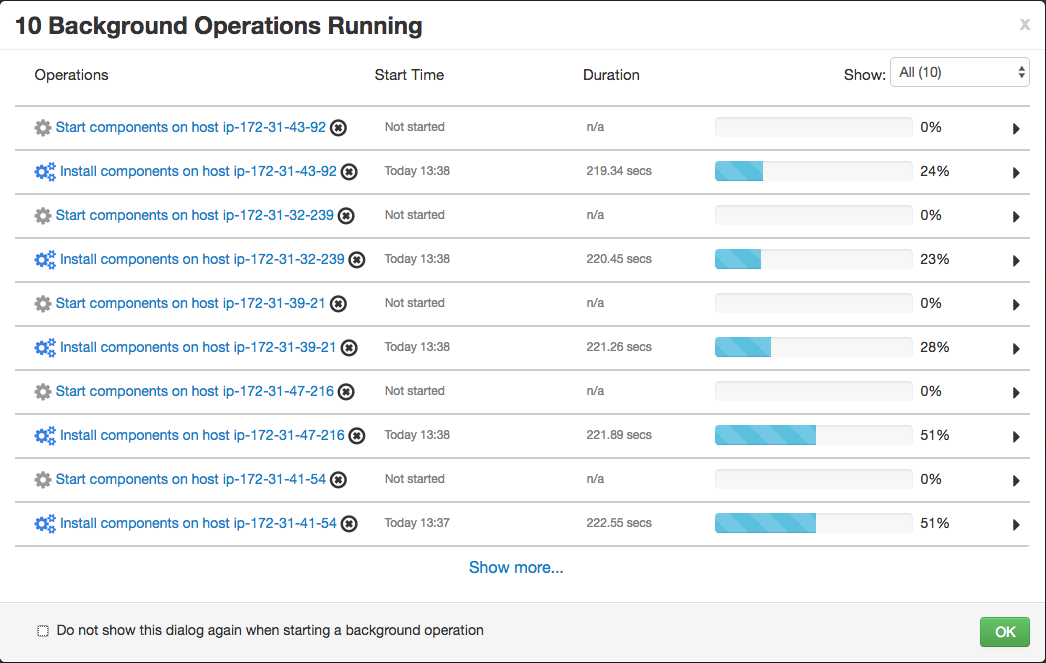Expand details for Install components on ip-172-31-43-92
1046x663 pixels.
[1016, 172]
